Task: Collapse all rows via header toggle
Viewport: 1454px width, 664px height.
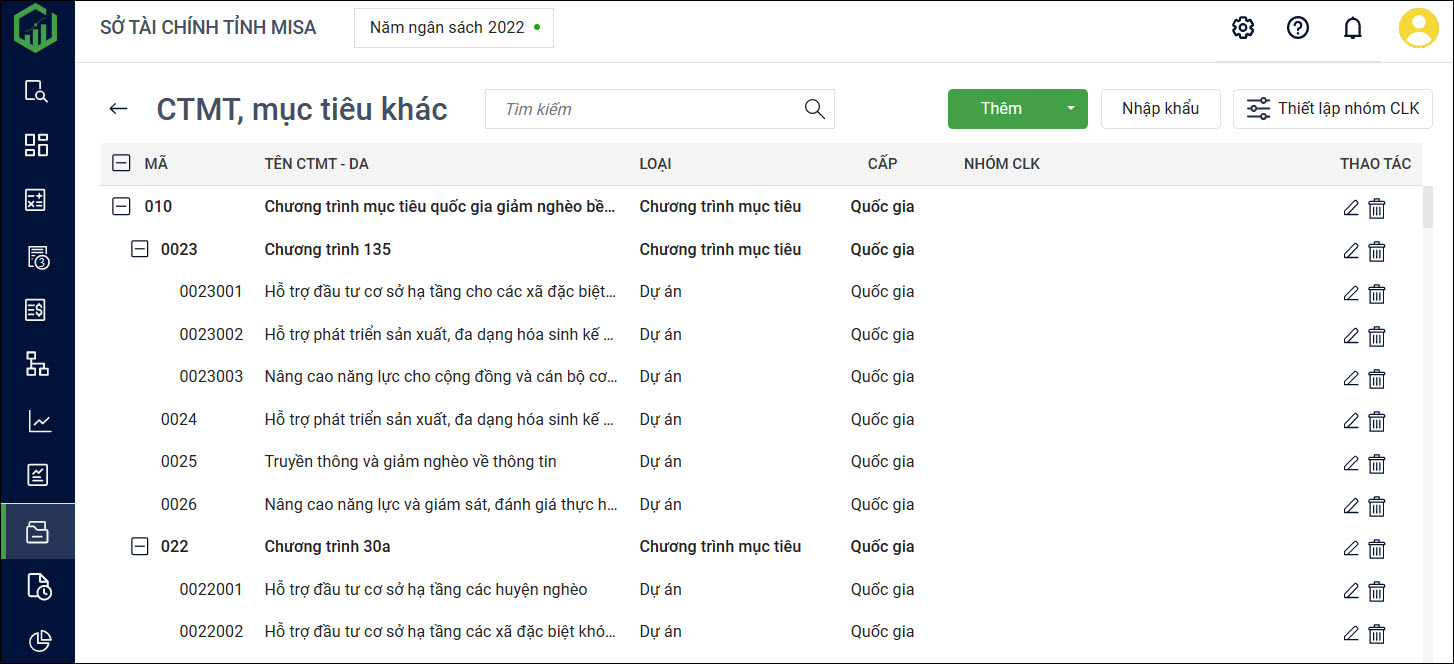Action: tap(121, 163)
